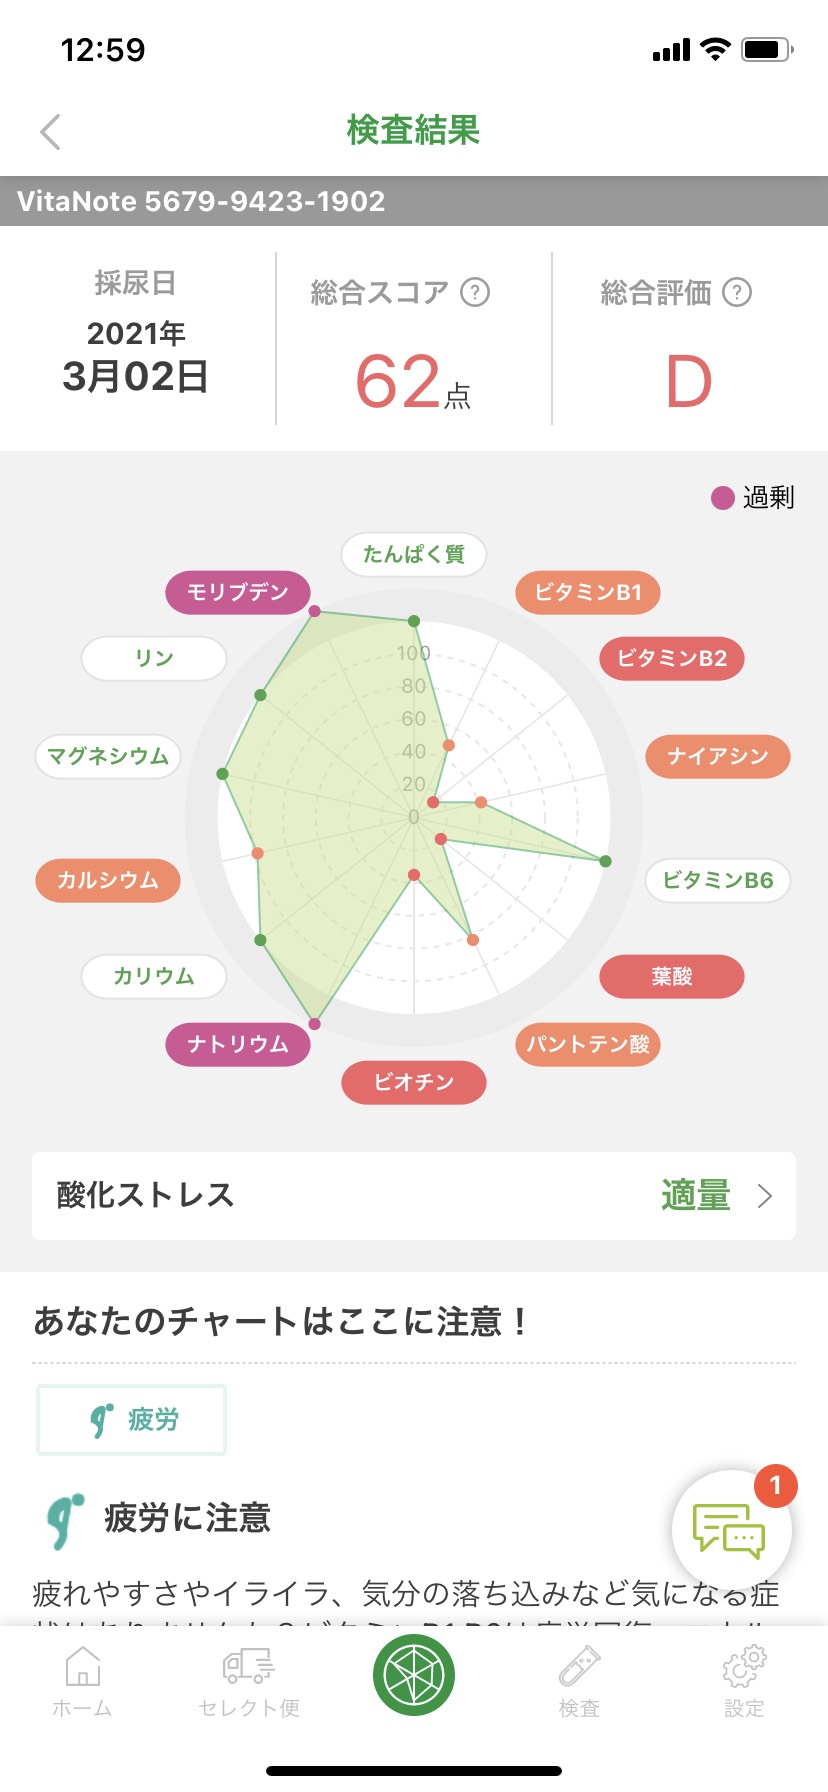The image size is (828, 1792).
Task: Select the ビタミンB1 label
Action: pyautogui.click(x=588, y=592)
